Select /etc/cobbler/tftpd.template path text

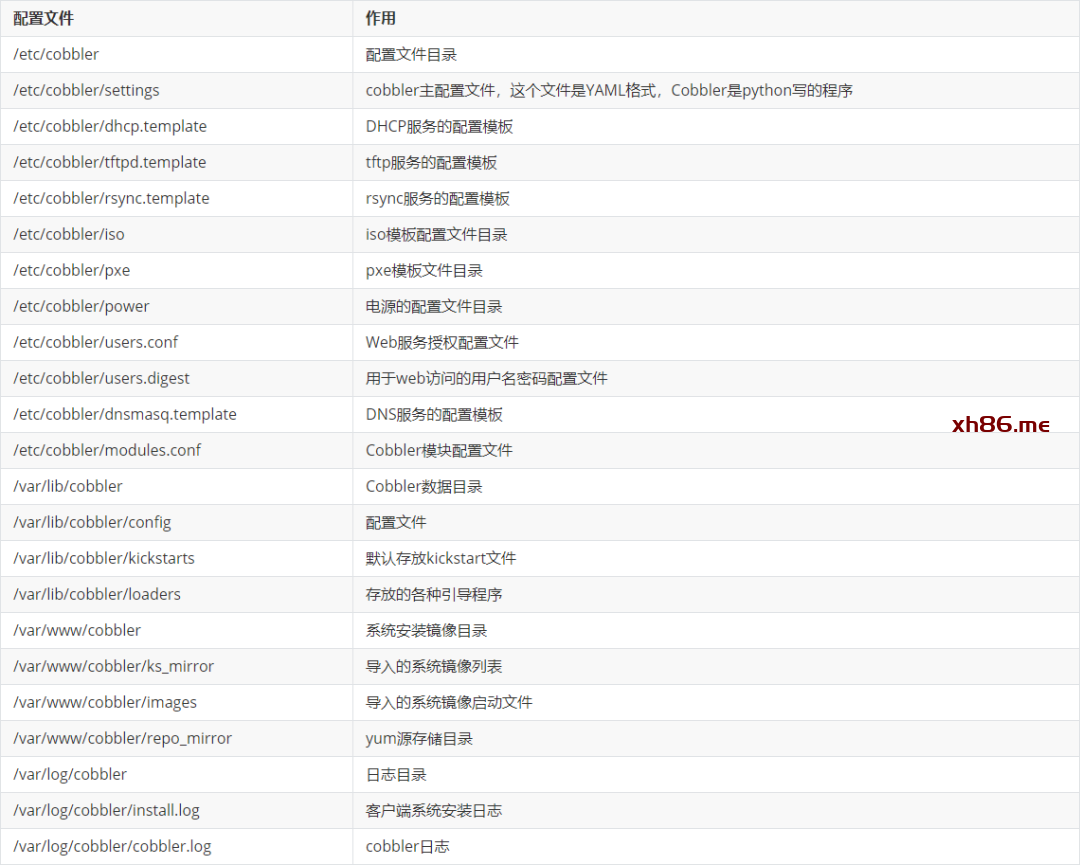(x=109, y=163)
